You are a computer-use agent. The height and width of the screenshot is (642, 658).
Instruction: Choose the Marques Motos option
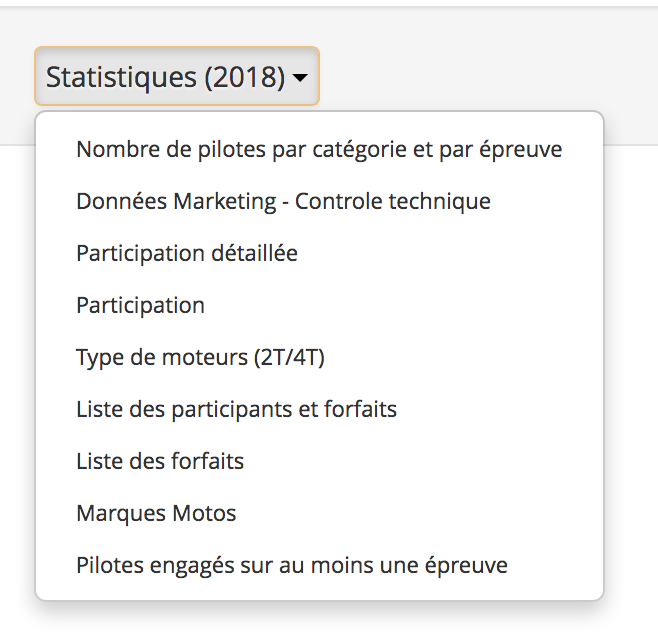(x=156, y=514)
